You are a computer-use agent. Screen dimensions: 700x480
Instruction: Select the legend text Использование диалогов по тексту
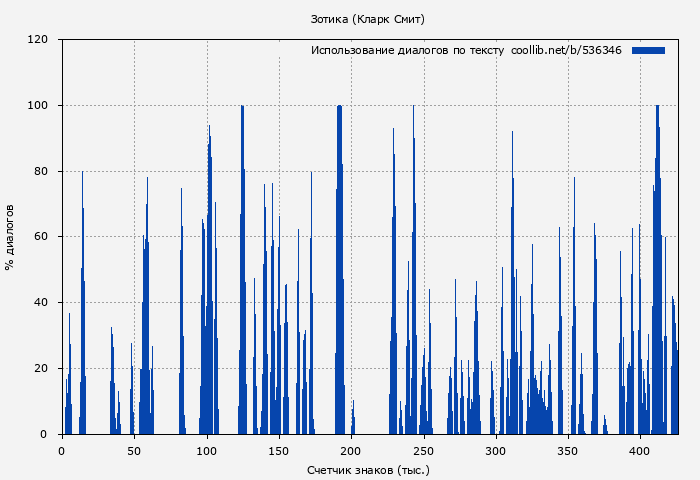(407, 50)
